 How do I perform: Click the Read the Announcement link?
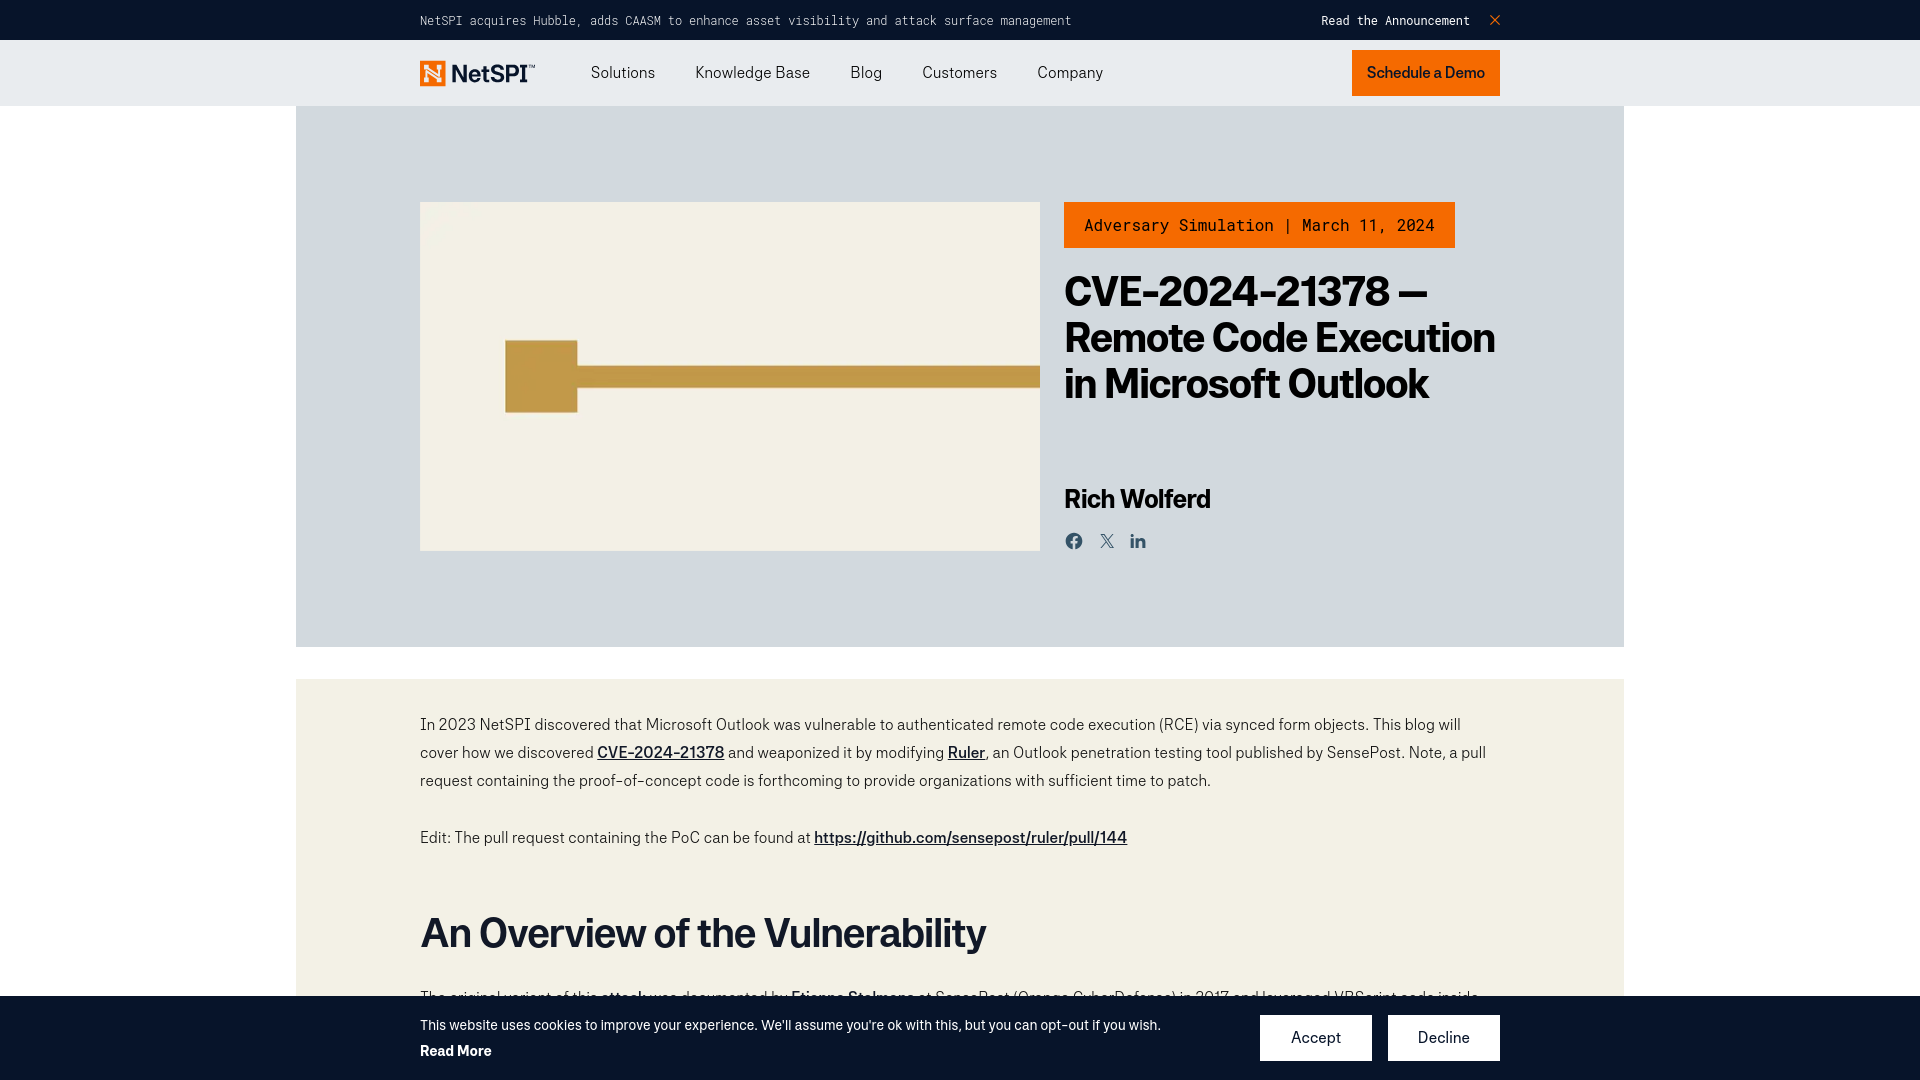[x=1395, y=20]
